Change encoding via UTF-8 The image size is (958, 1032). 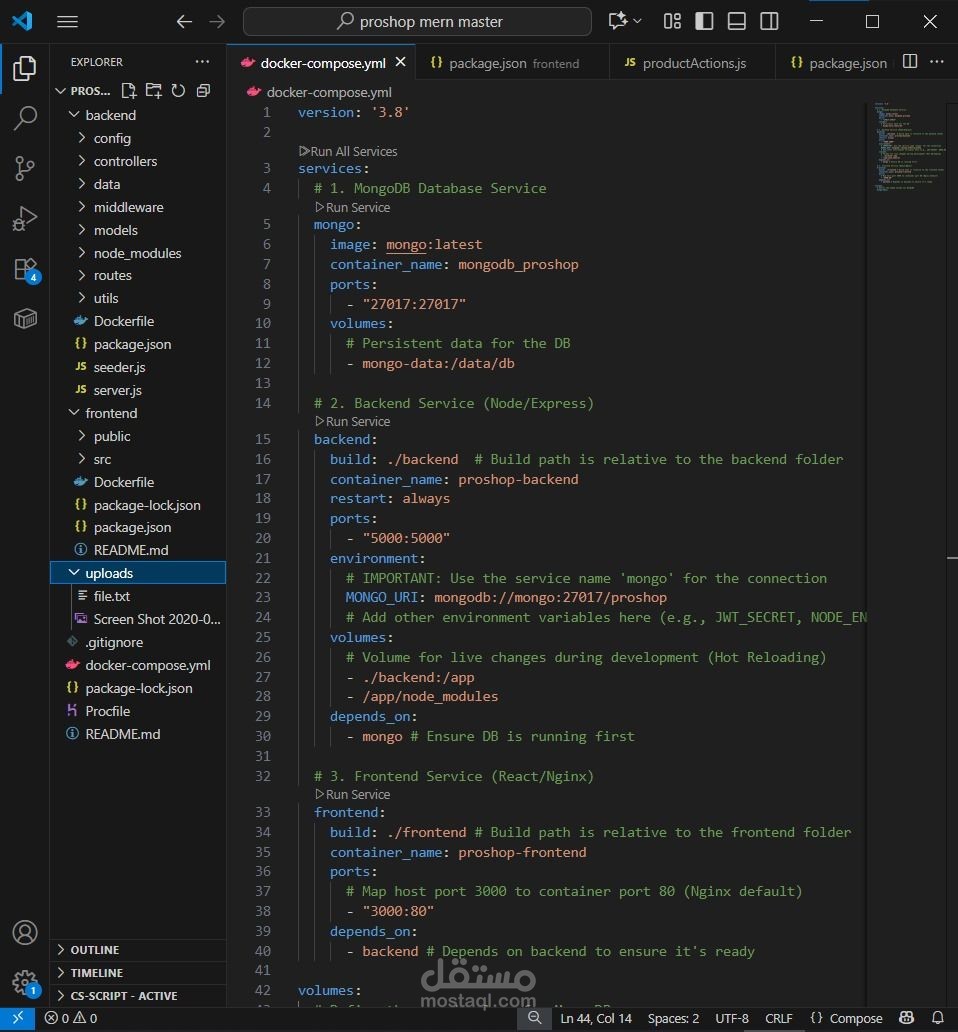click(x=732, y=1018)
